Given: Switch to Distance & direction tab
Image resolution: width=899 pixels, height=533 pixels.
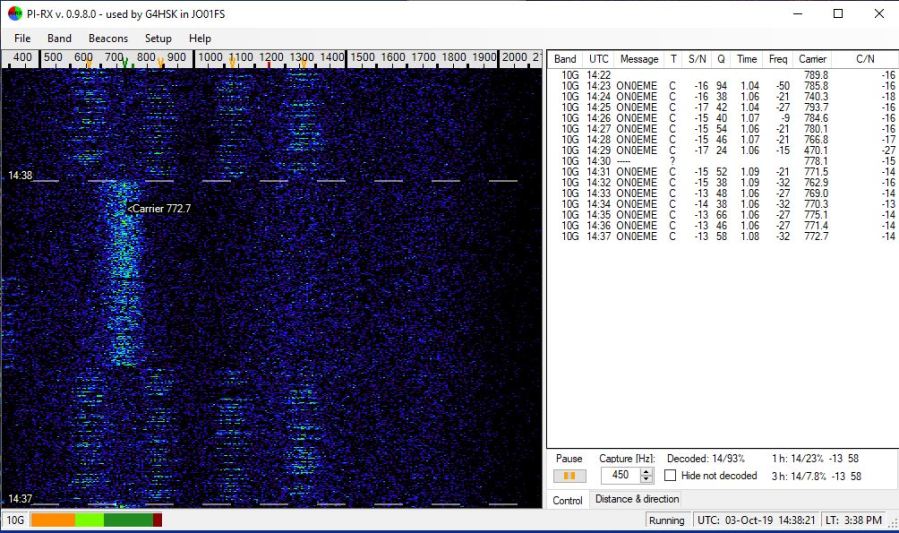Looking at the screenshot, I should tap(637, 499).
